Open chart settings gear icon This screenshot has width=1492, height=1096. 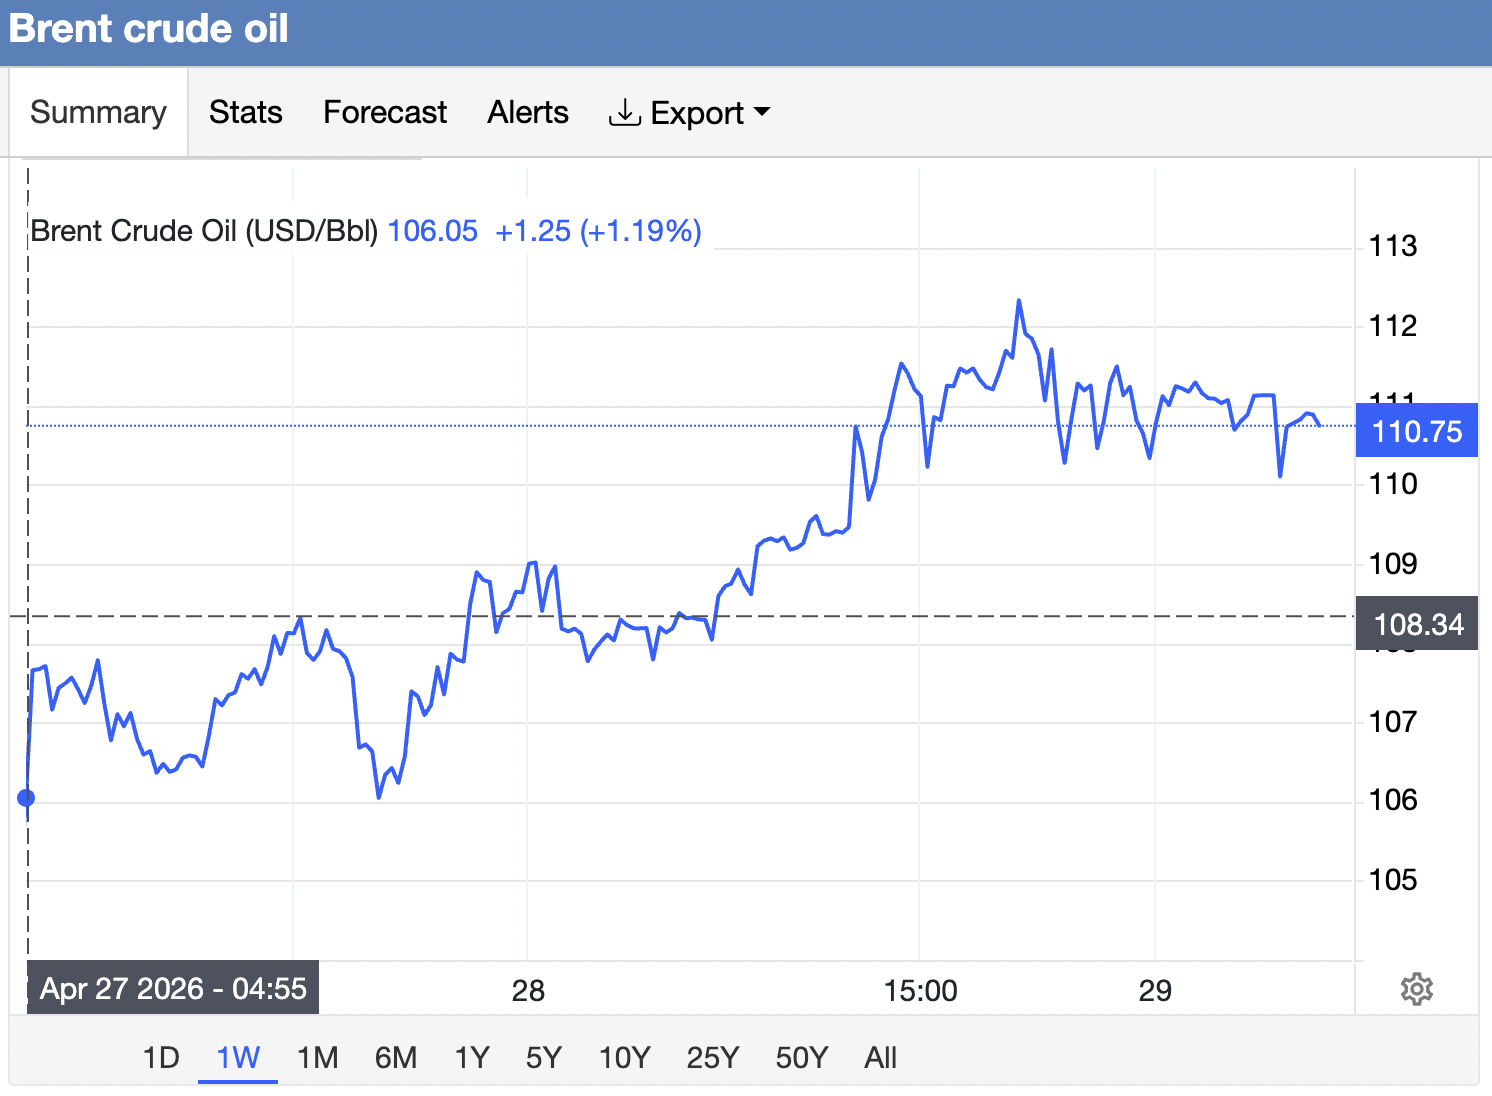click(1416, 989)
